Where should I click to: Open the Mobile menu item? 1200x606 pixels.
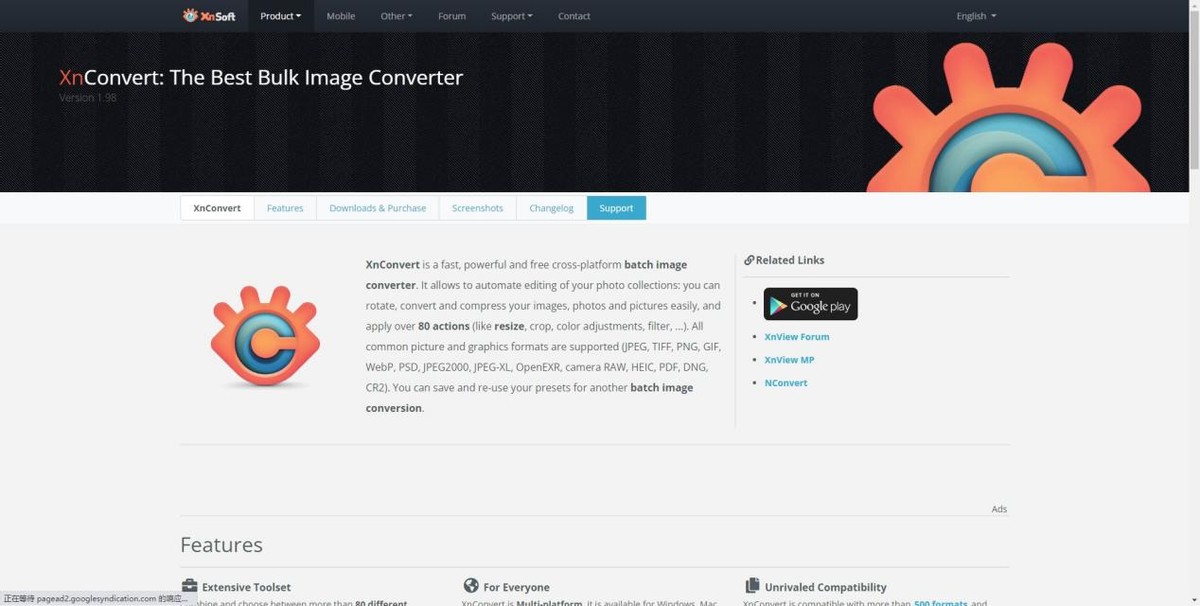click(x=341, y=16)
